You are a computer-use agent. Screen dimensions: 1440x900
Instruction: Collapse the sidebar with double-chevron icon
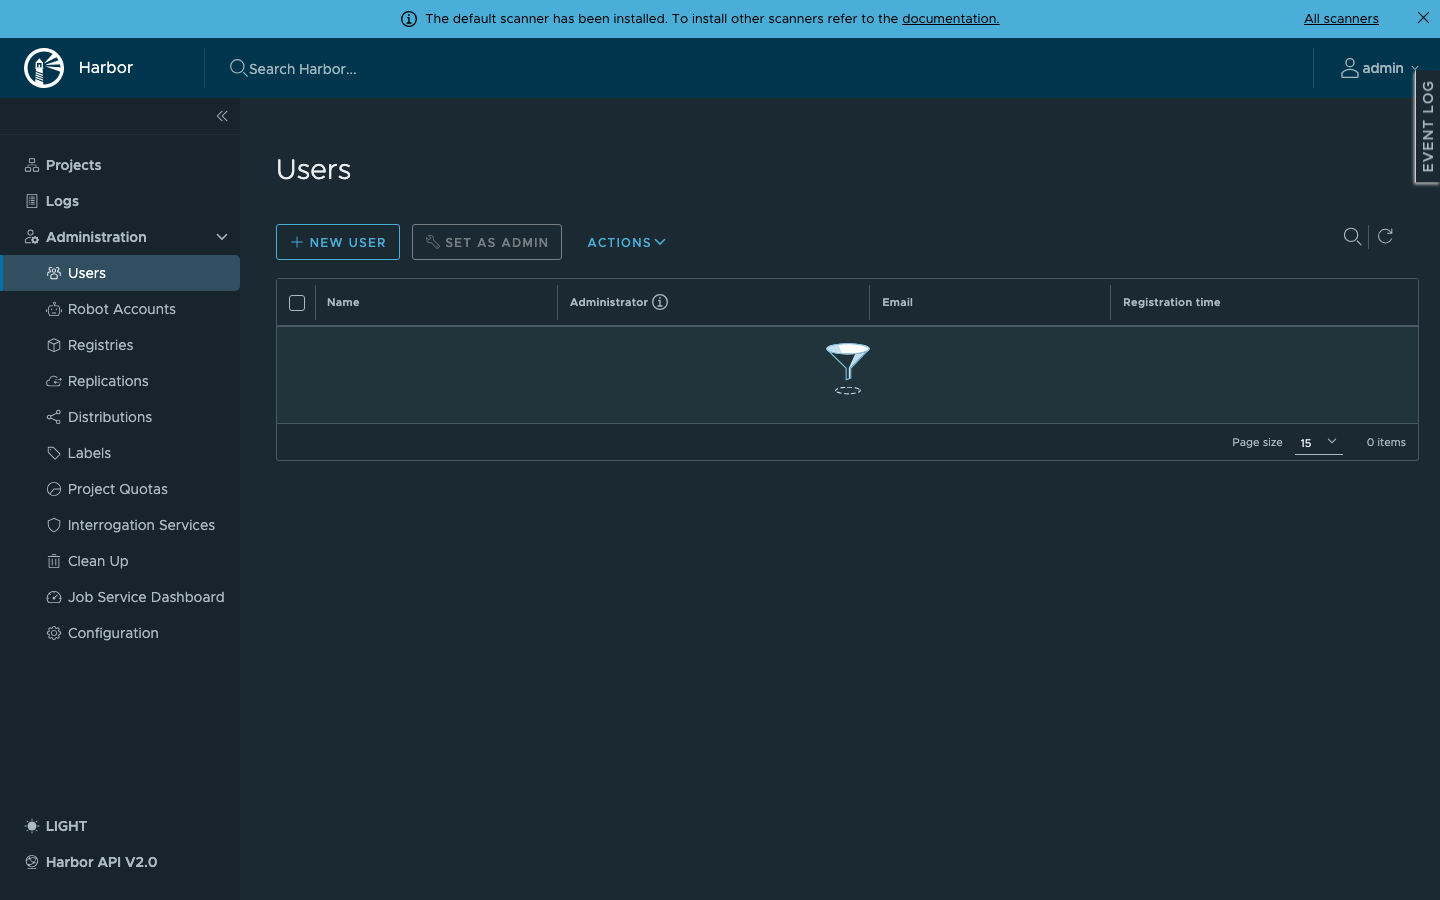tap(222, 116)
